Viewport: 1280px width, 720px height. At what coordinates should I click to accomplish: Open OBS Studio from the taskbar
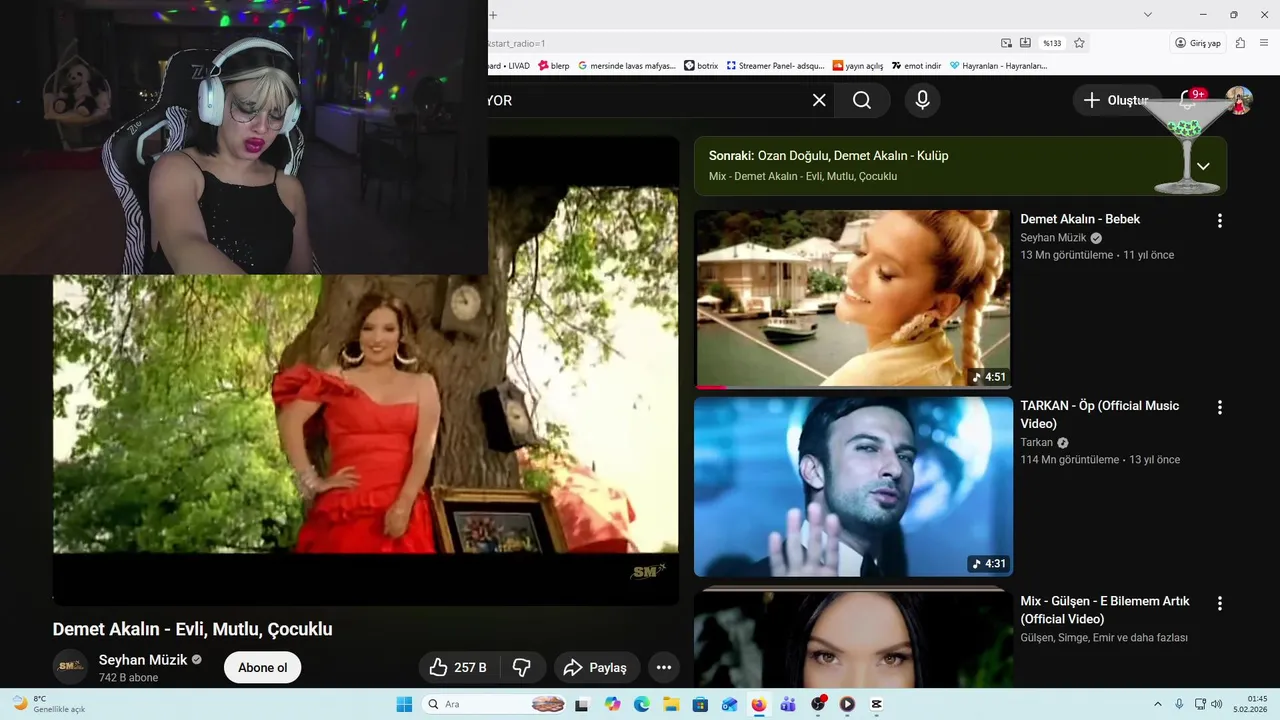(818, 704)
